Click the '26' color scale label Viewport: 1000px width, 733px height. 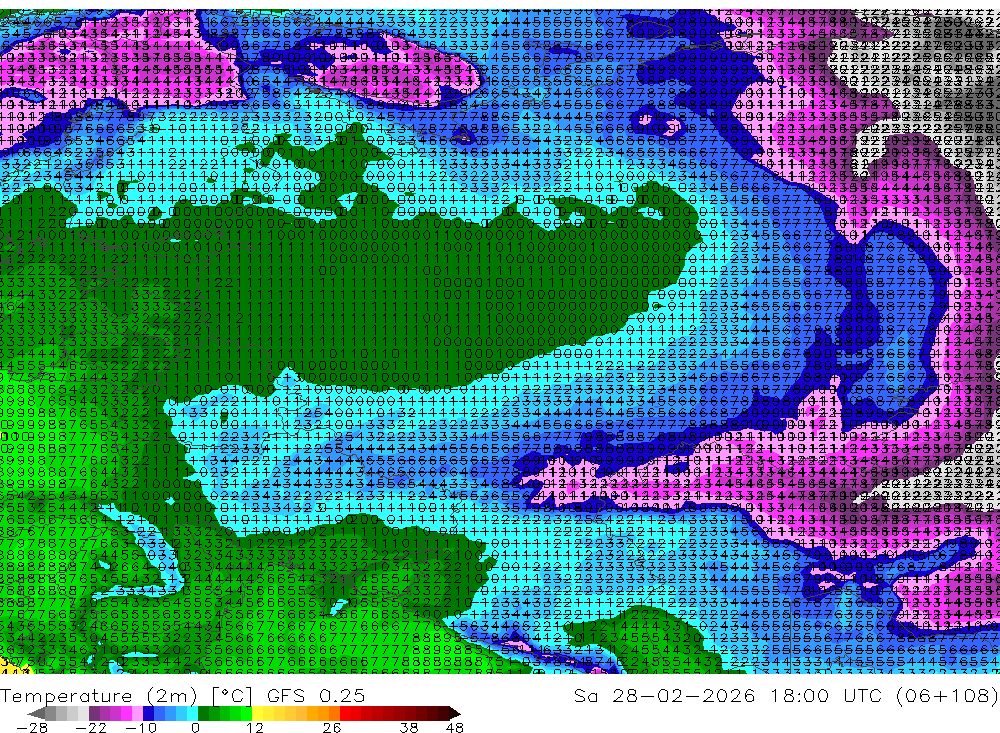(332, 727)
